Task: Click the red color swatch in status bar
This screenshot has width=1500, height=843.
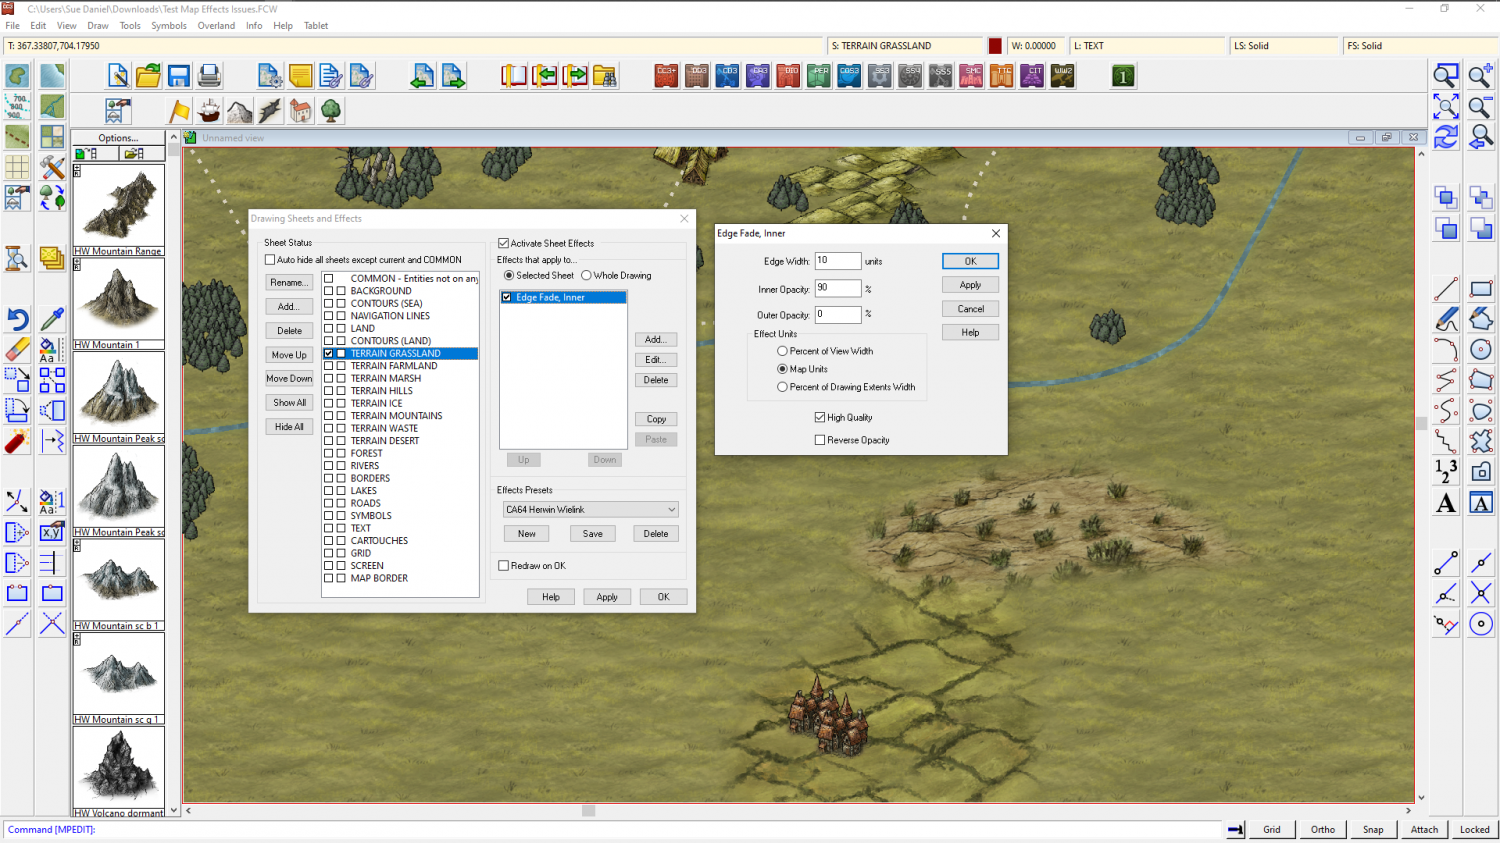Action: tap(995, 46)
